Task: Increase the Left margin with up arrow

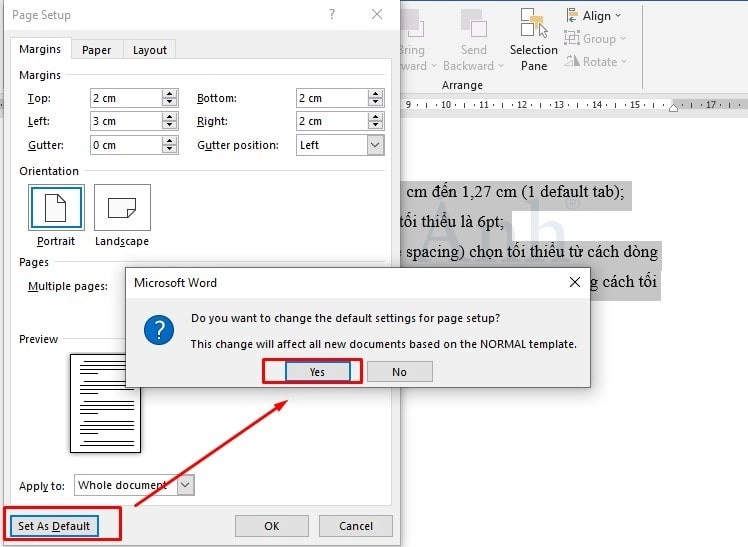Action: (x=169, y=117)
